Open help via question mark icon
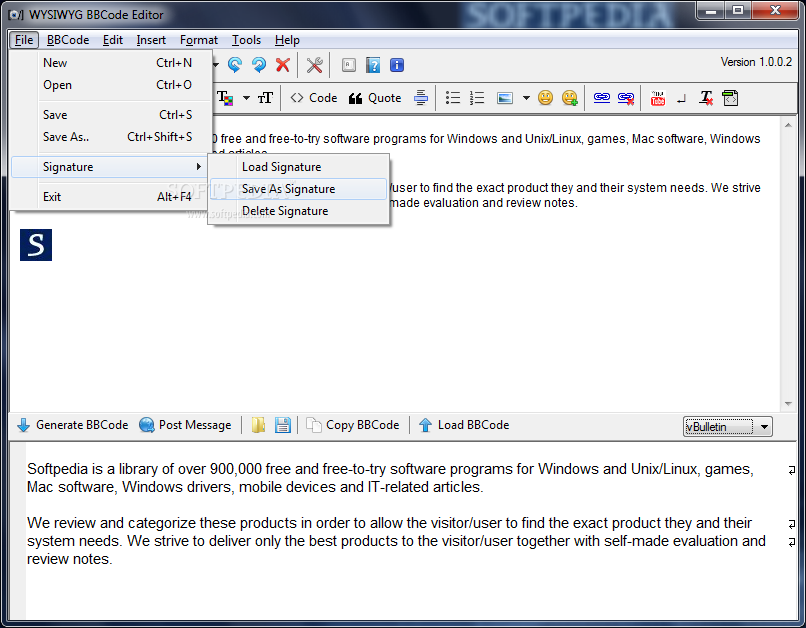Screen dimensions: 806x628 373,65
